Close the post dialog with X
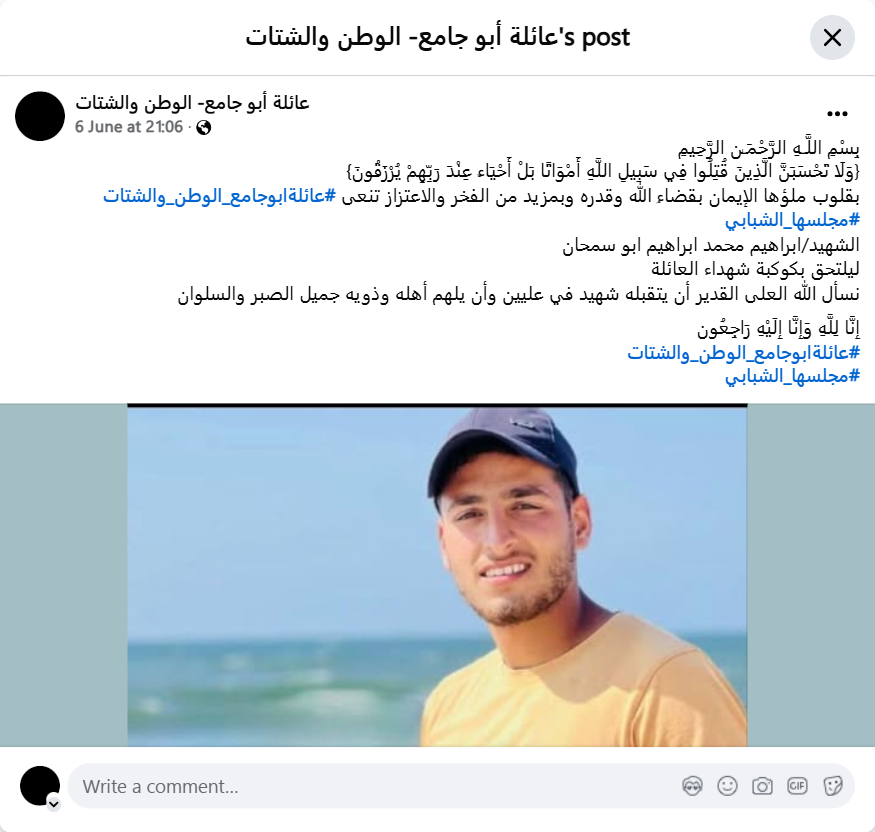This screenshot has width=875, height=832. point(832,38)
